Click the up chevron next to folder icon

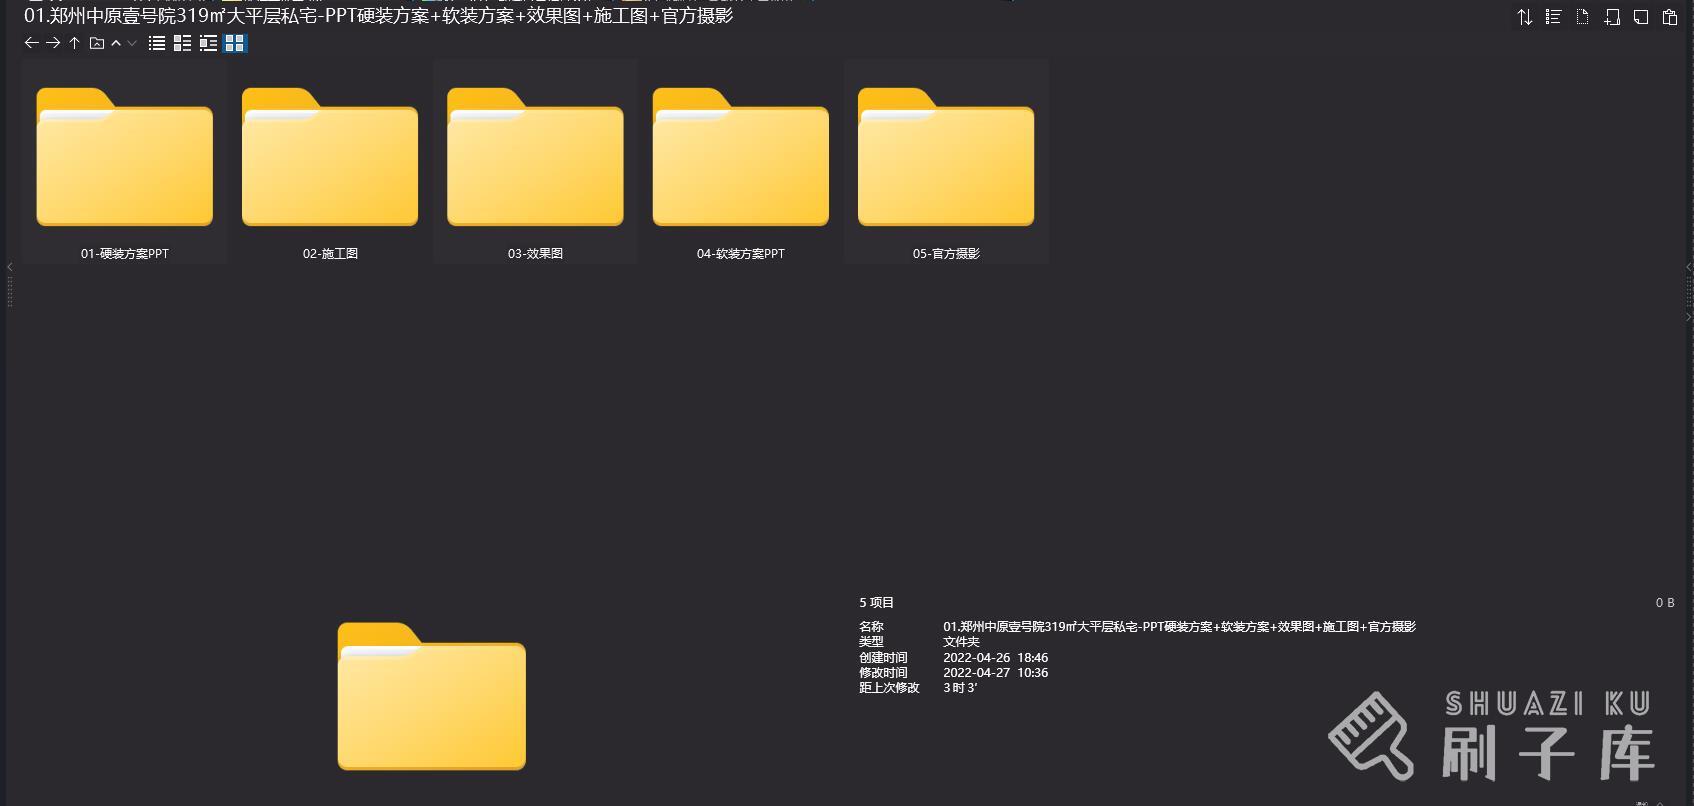click(x=116, y=43)
